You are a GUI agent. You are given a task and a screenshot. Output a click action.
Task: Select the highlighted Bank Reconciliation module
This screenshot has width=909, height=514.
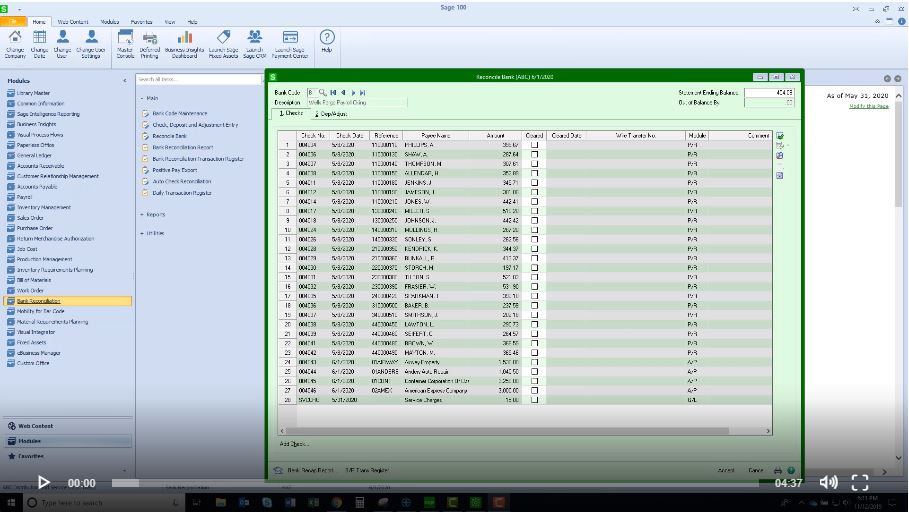click(x=67, y=301)
